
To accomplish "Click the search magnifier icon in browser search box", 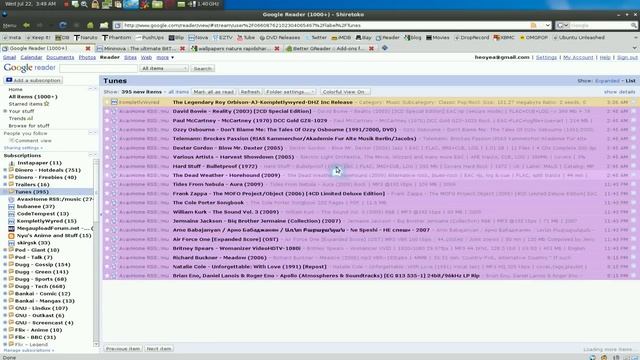I will pos(633,25).
